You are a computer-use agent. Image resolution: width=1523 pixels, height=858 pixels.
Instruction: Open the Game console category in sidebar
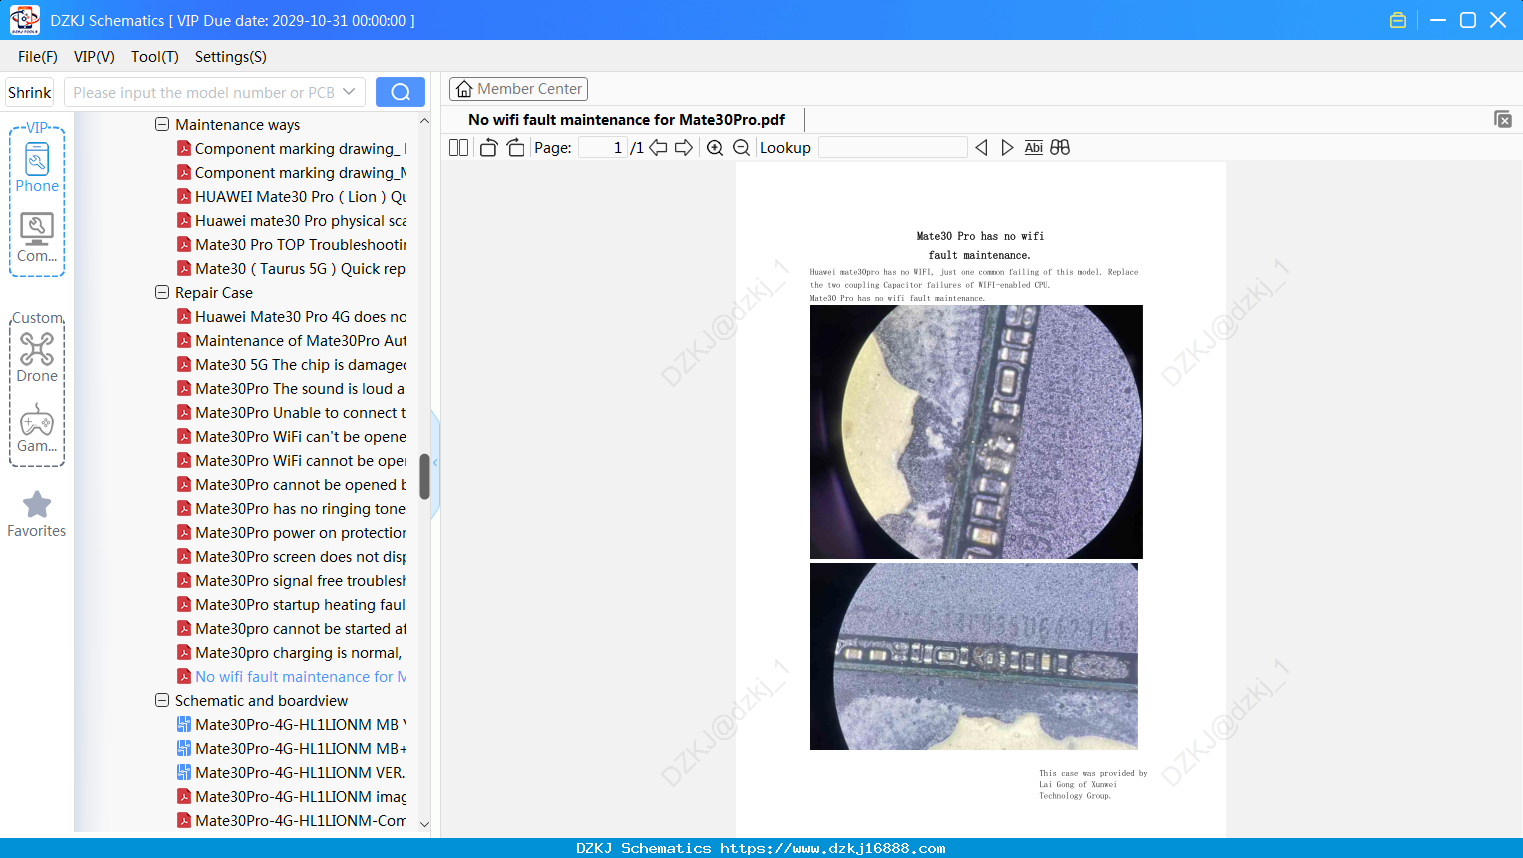pyautogui.click(x=37, y=428)
